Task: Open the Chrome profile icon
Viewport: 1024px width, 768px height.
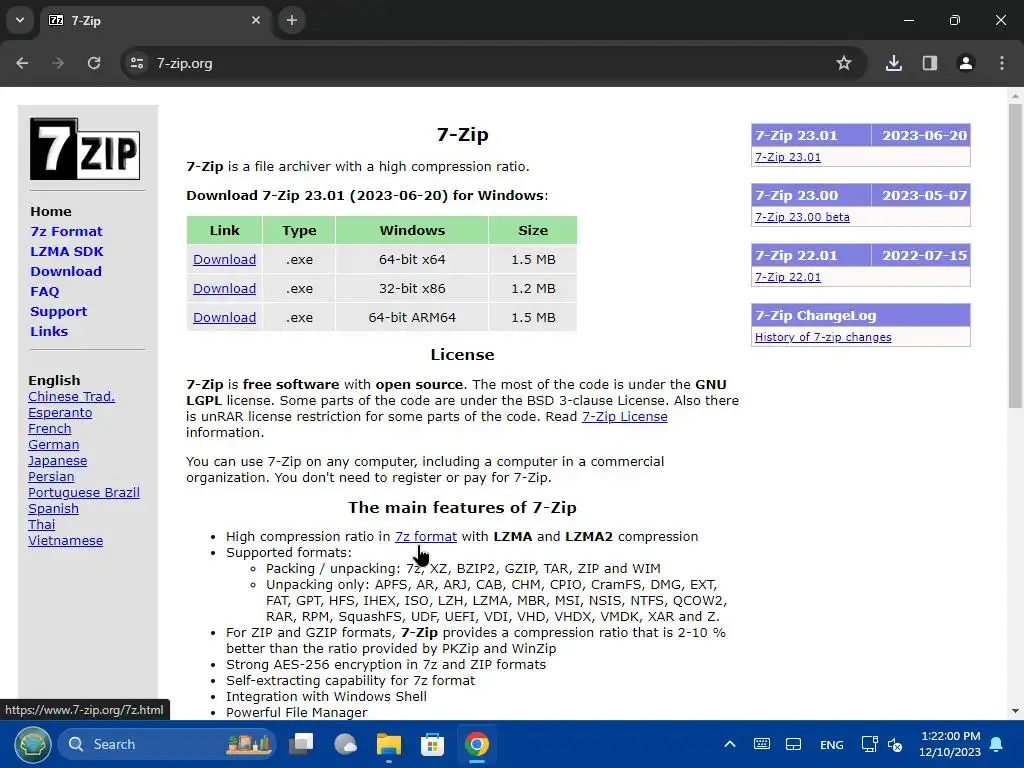Action: click(966, 63)
